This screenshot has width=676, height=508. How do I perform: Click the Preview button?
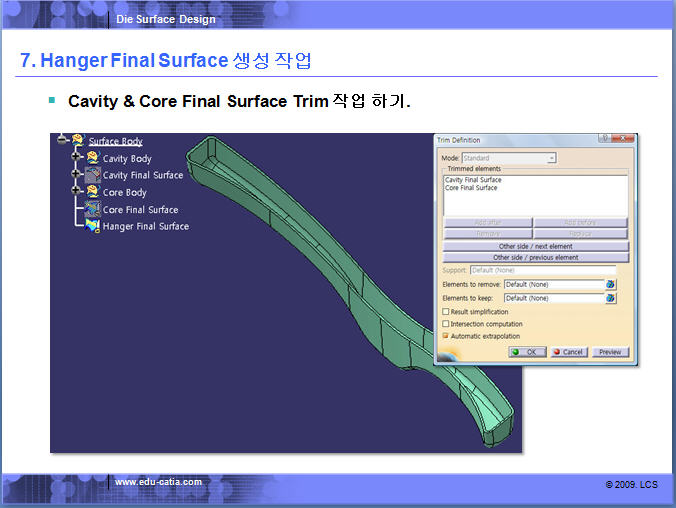click(609, 352)
